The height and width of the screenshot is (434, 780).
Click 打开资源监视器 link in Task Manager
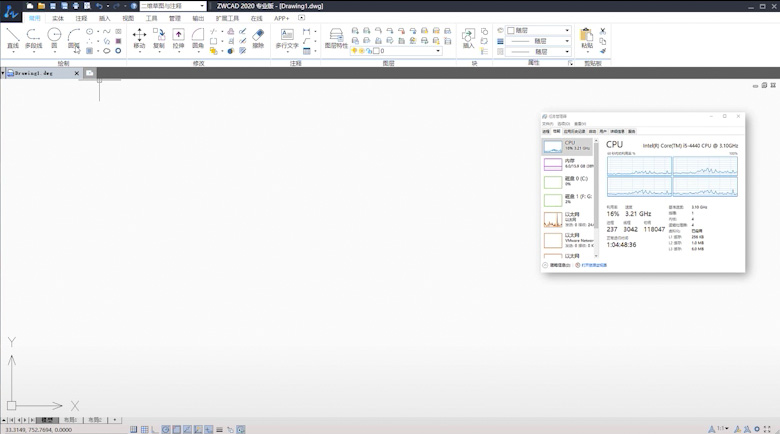point(593,265)
